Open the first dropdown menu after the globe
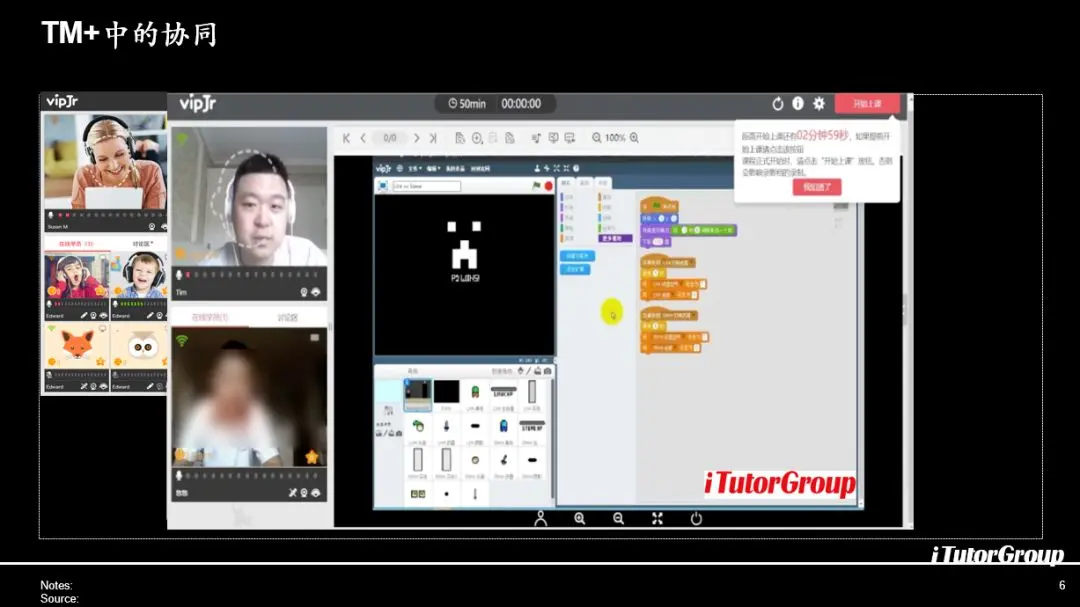1080x607 pixels. (415, 168)
